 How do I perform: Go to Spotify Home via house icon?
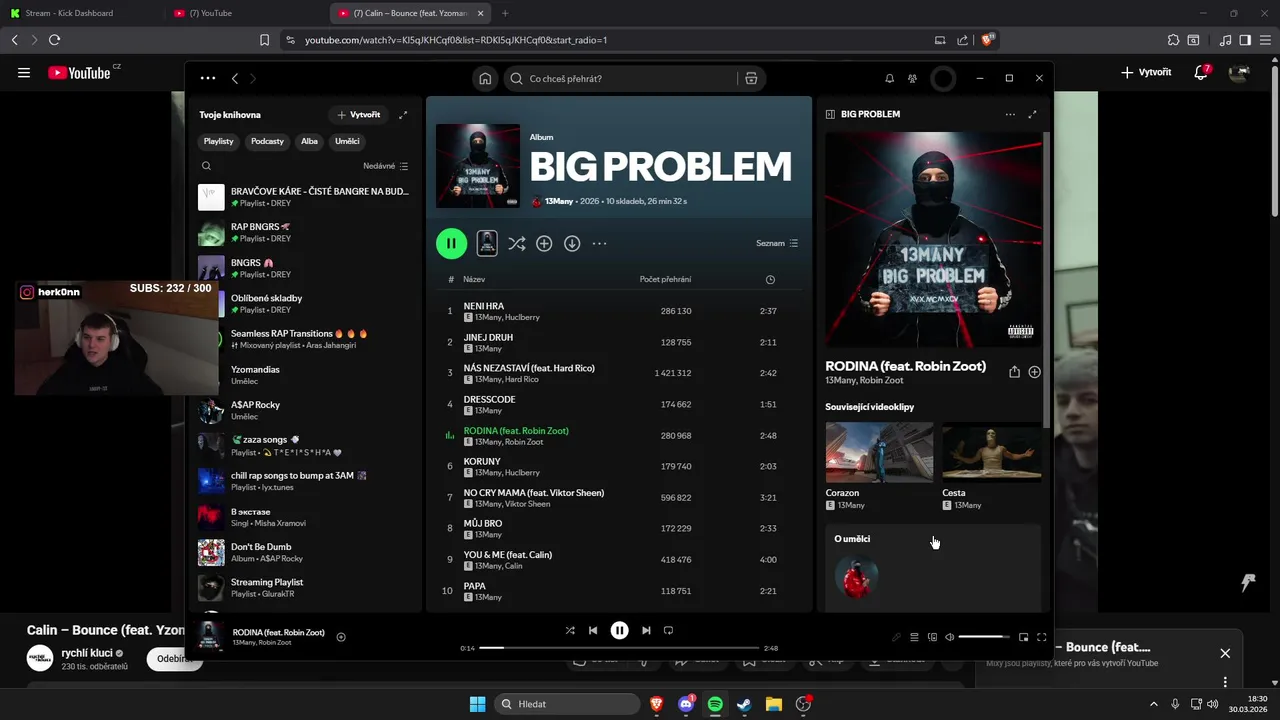pyautogui.click(x=485, y=78)
